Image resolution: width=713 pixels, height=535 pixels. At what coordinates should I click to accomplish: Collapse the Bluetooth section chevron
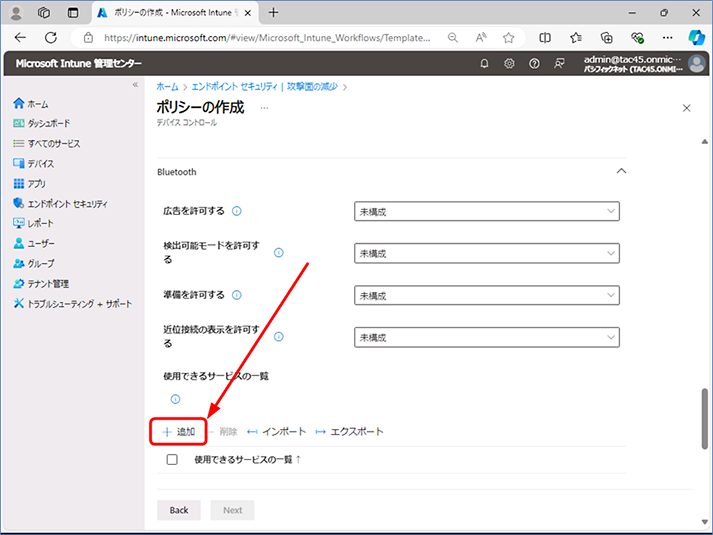[x=621, y=171]
